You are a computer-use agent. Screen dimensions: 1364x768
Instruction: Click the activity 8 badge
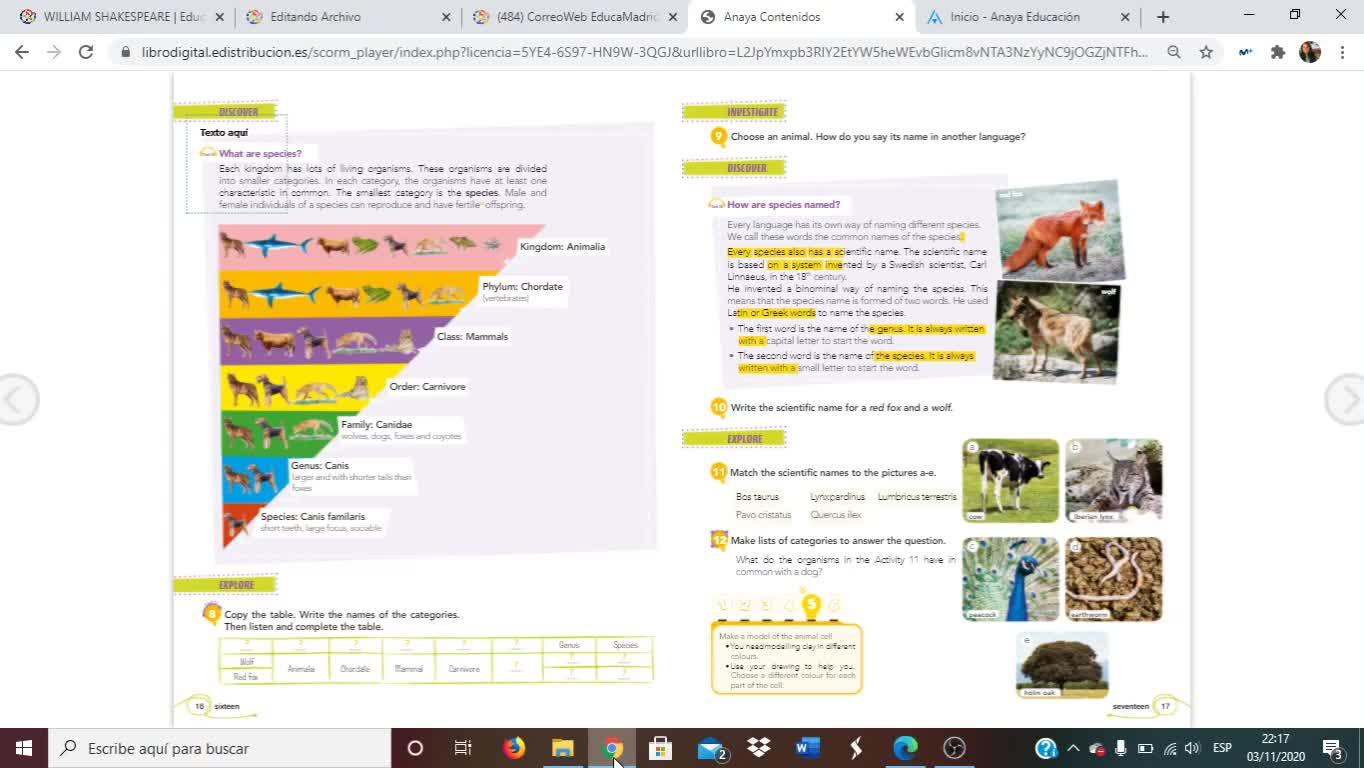click(211, 613)
